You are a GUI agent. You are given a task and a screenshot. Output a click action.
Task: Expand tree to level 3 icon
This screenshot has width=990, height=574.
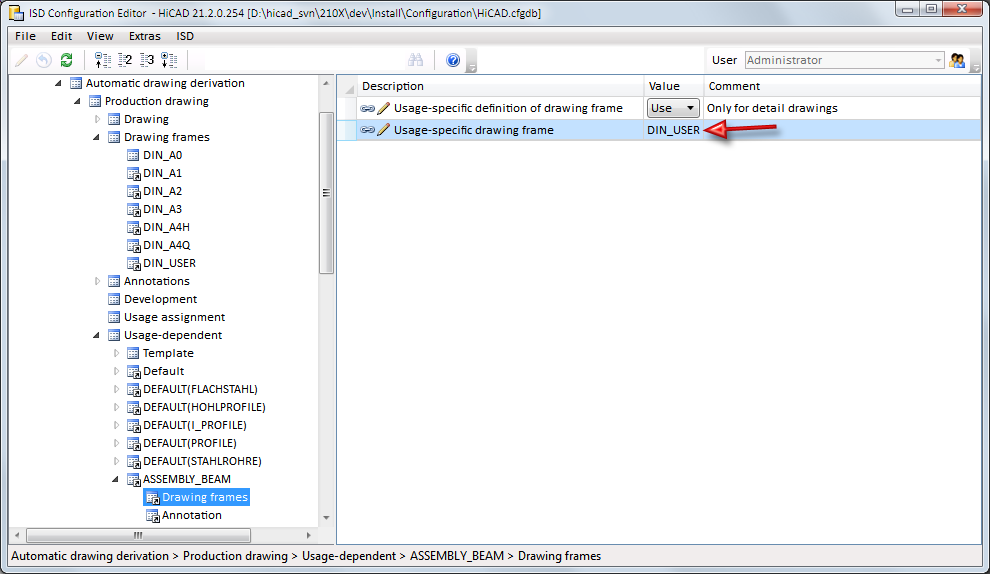point(147,60)
